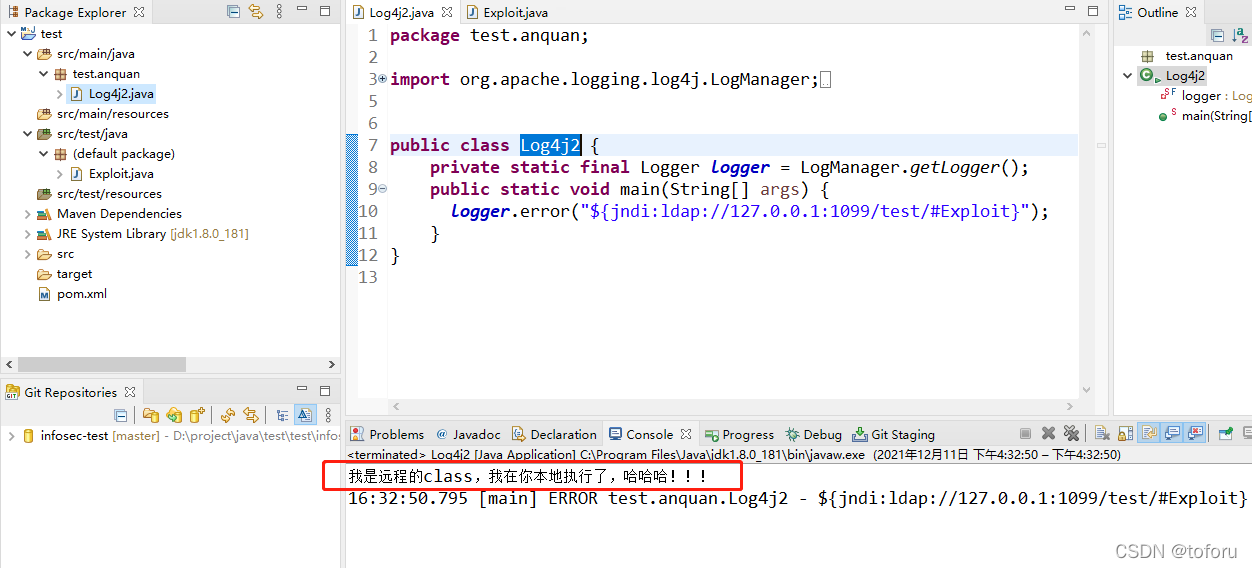
Task: Collapse the src/main/java folder
Action: click(27, 54)
